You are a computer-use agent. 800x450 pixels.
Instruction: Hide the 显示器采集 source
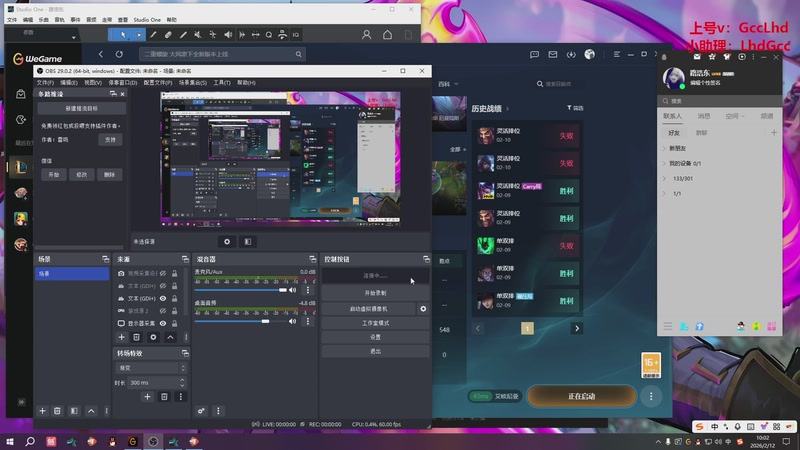163,323
